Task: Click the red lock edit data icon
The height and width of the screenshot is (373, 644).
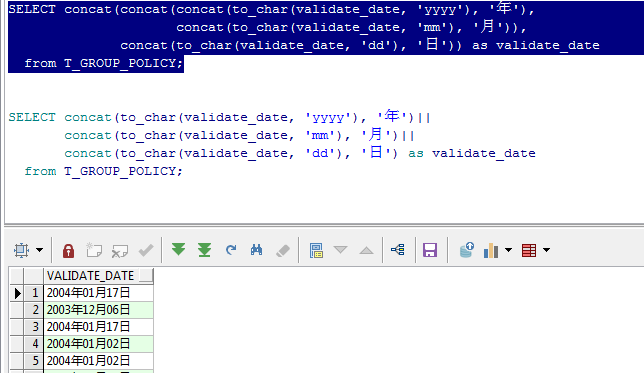Action: coord(68,250)
